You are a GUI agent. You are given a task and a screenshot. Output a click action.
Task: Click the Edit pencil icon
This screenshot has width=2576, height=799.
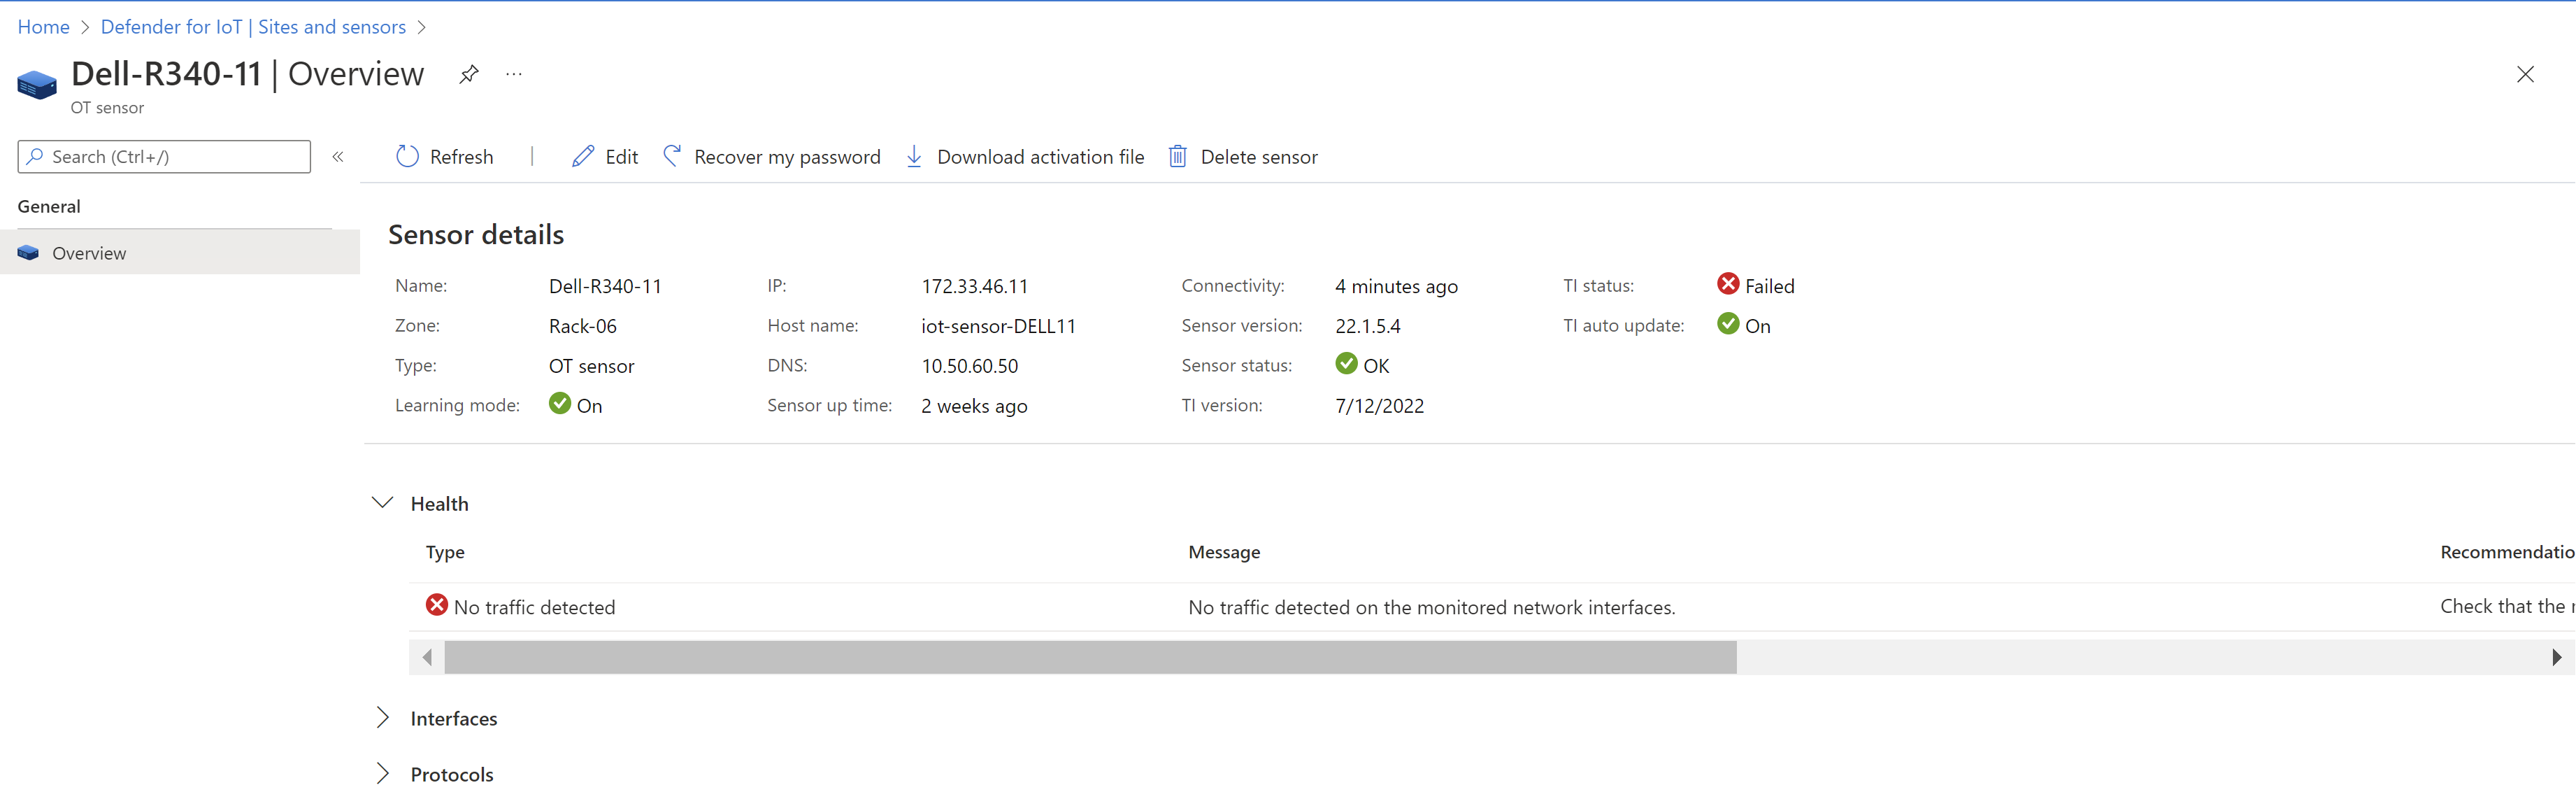[x=583, y=157]
